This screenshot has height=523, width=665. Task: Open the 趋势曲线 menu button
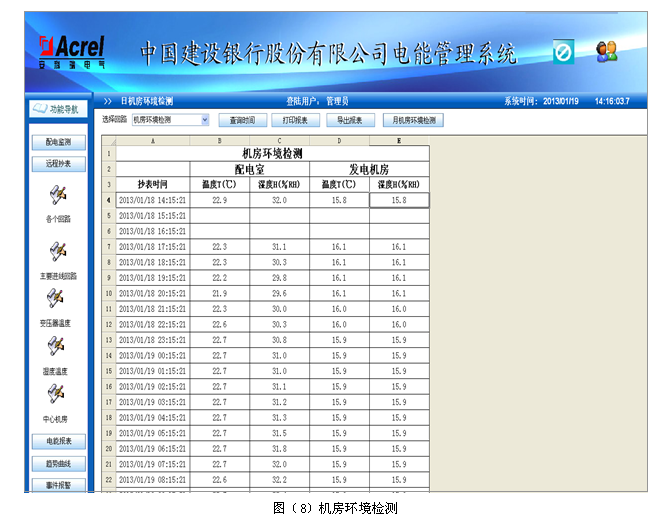[59, 464]
